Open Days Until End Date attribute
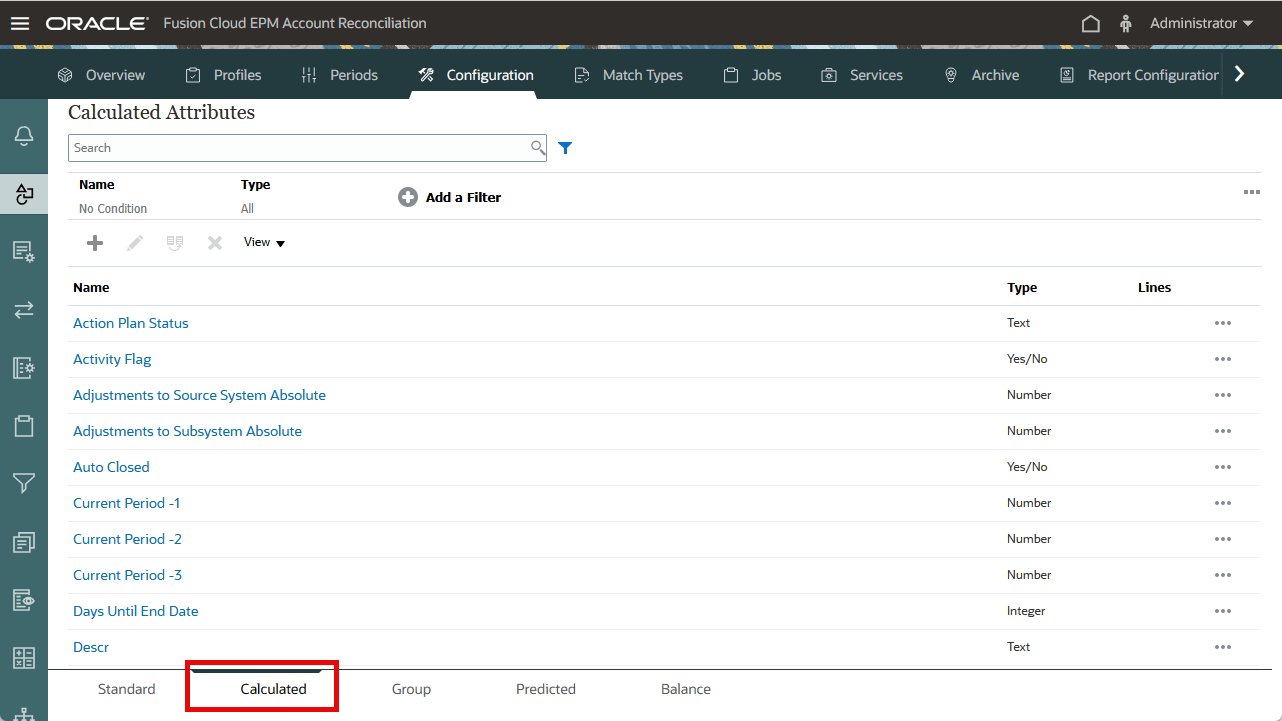Image resolution: width=1282 pixels, height=721 pixels. click(x=136, y=611)
